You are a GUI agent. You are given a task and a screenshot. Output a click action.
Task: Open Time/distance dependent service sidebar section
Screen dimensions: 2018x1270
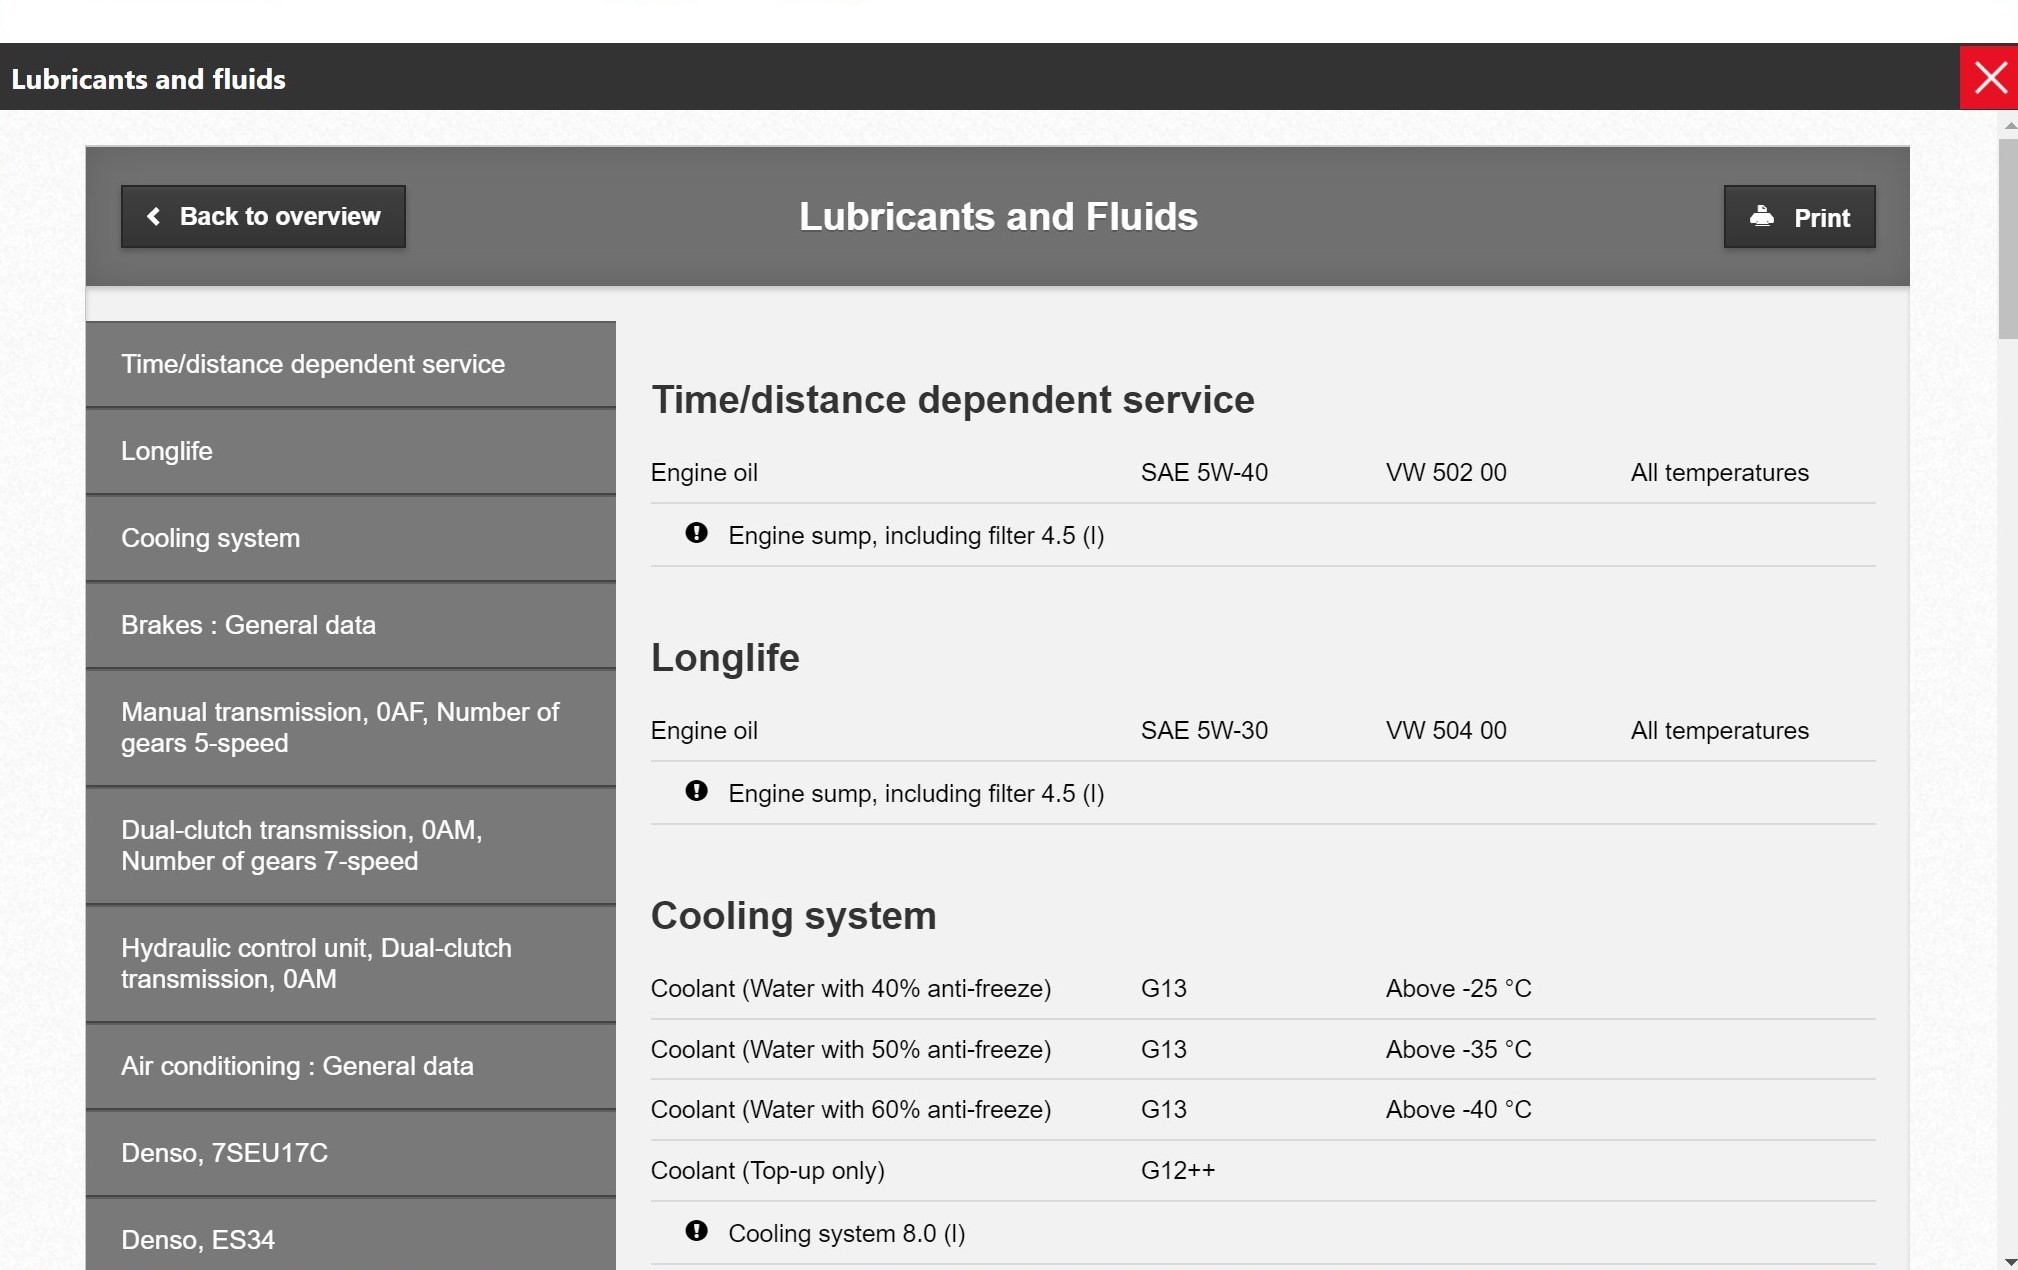[351, 364]
